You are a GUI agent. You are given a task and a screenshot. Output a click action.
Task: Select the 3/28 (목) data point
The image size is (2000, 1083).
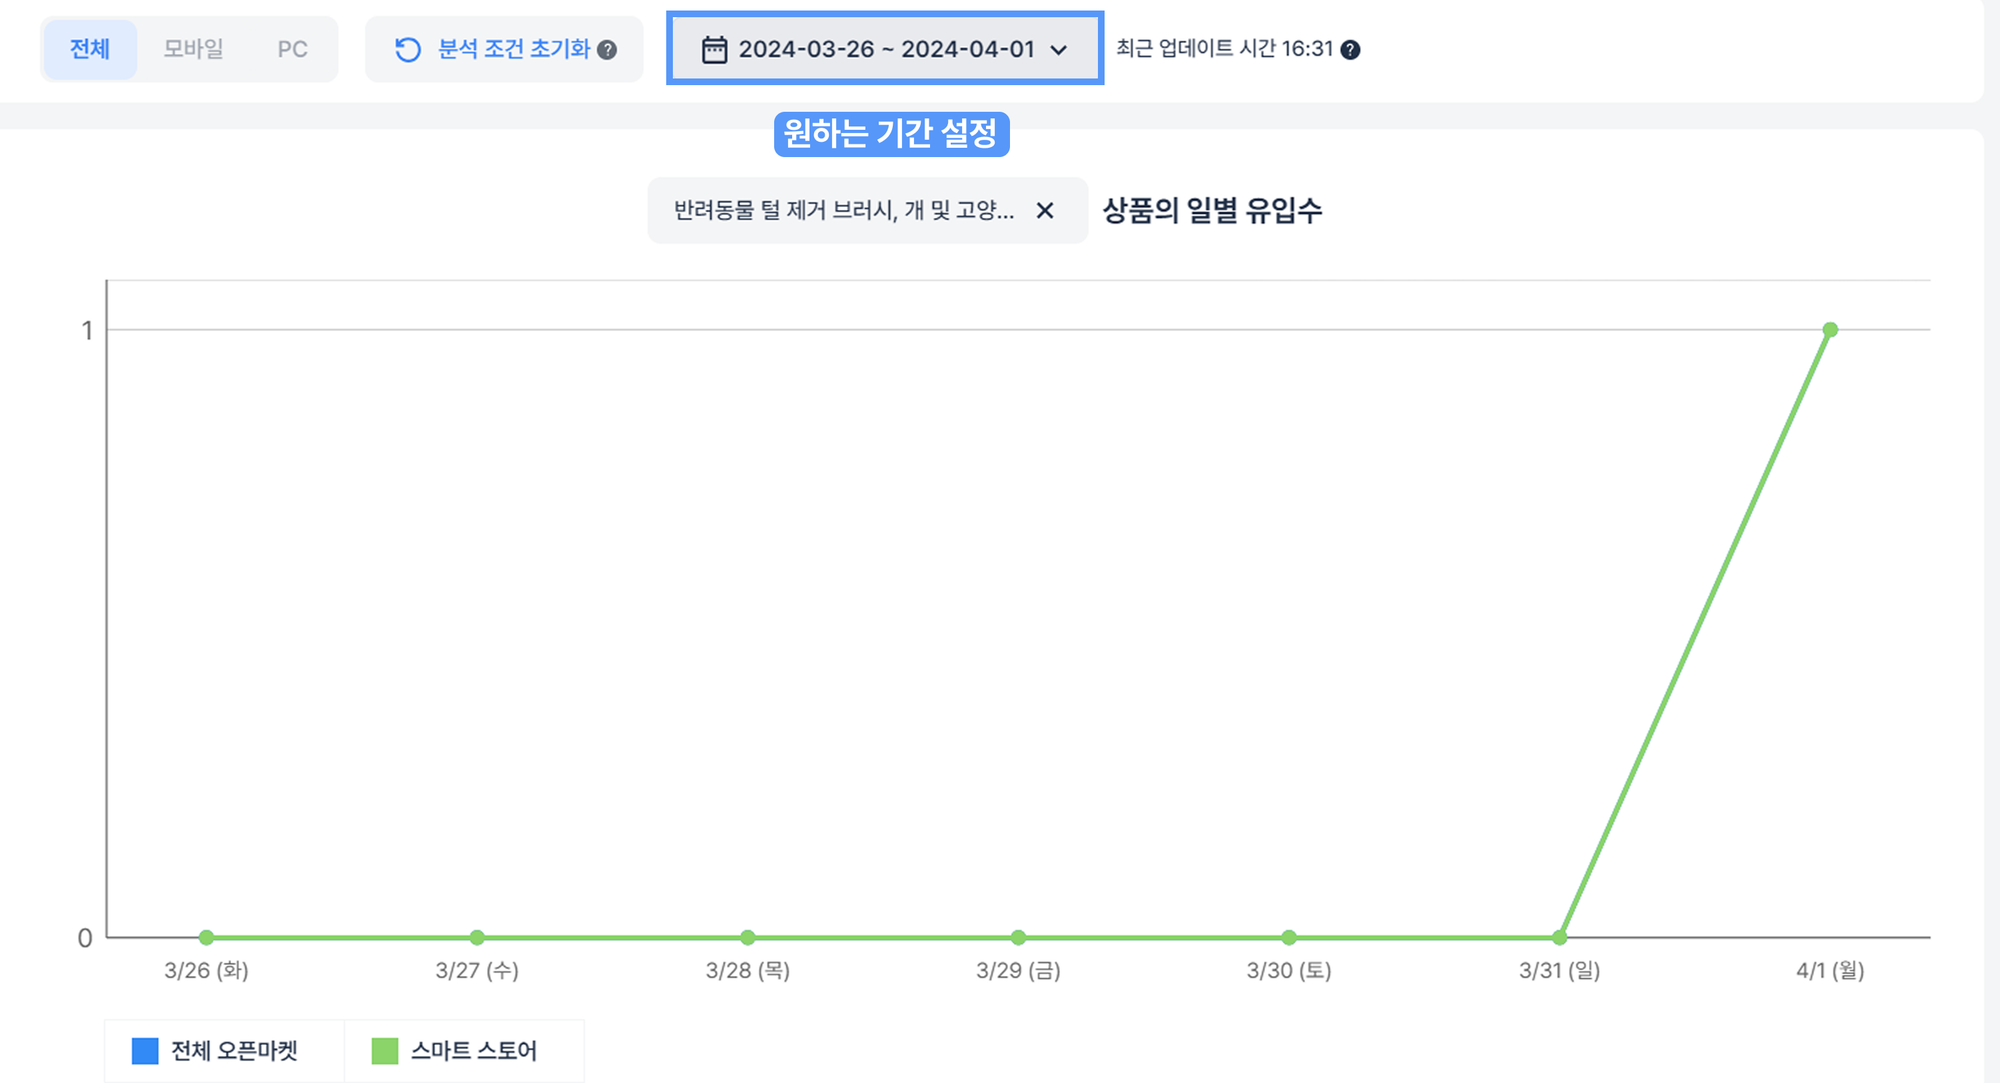pos(748,937)
